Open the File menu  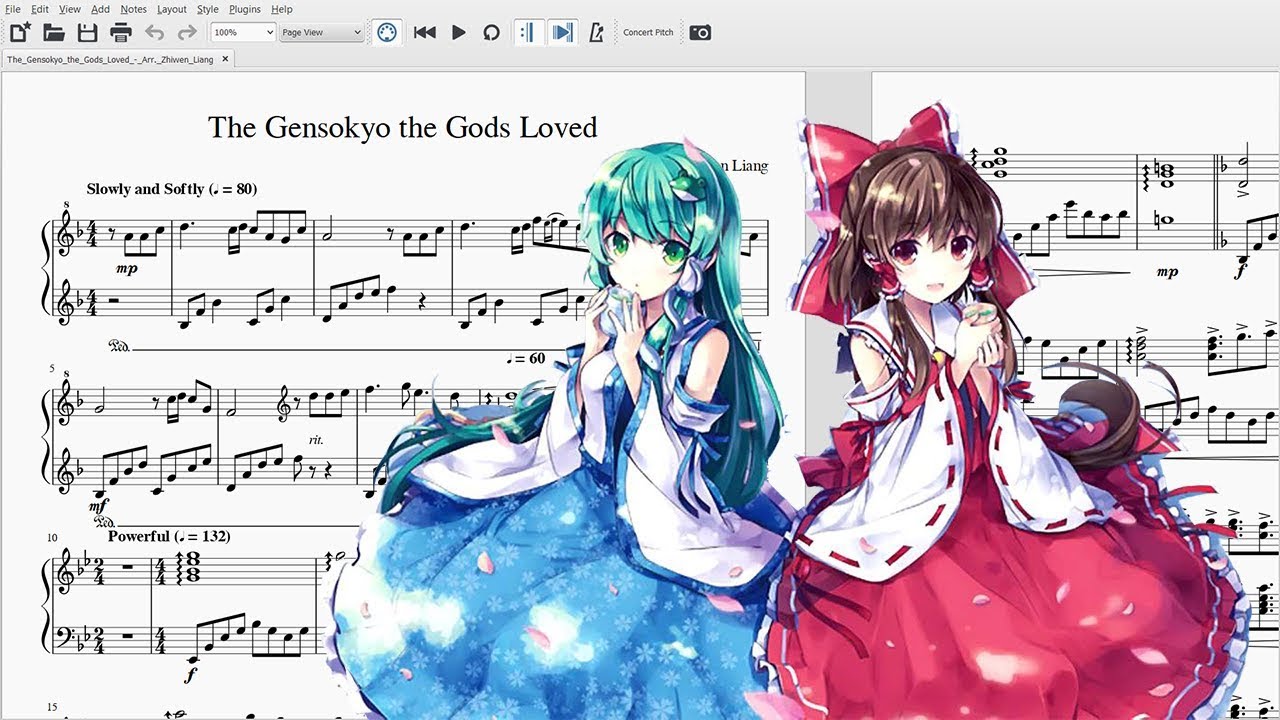click(13, 9)
